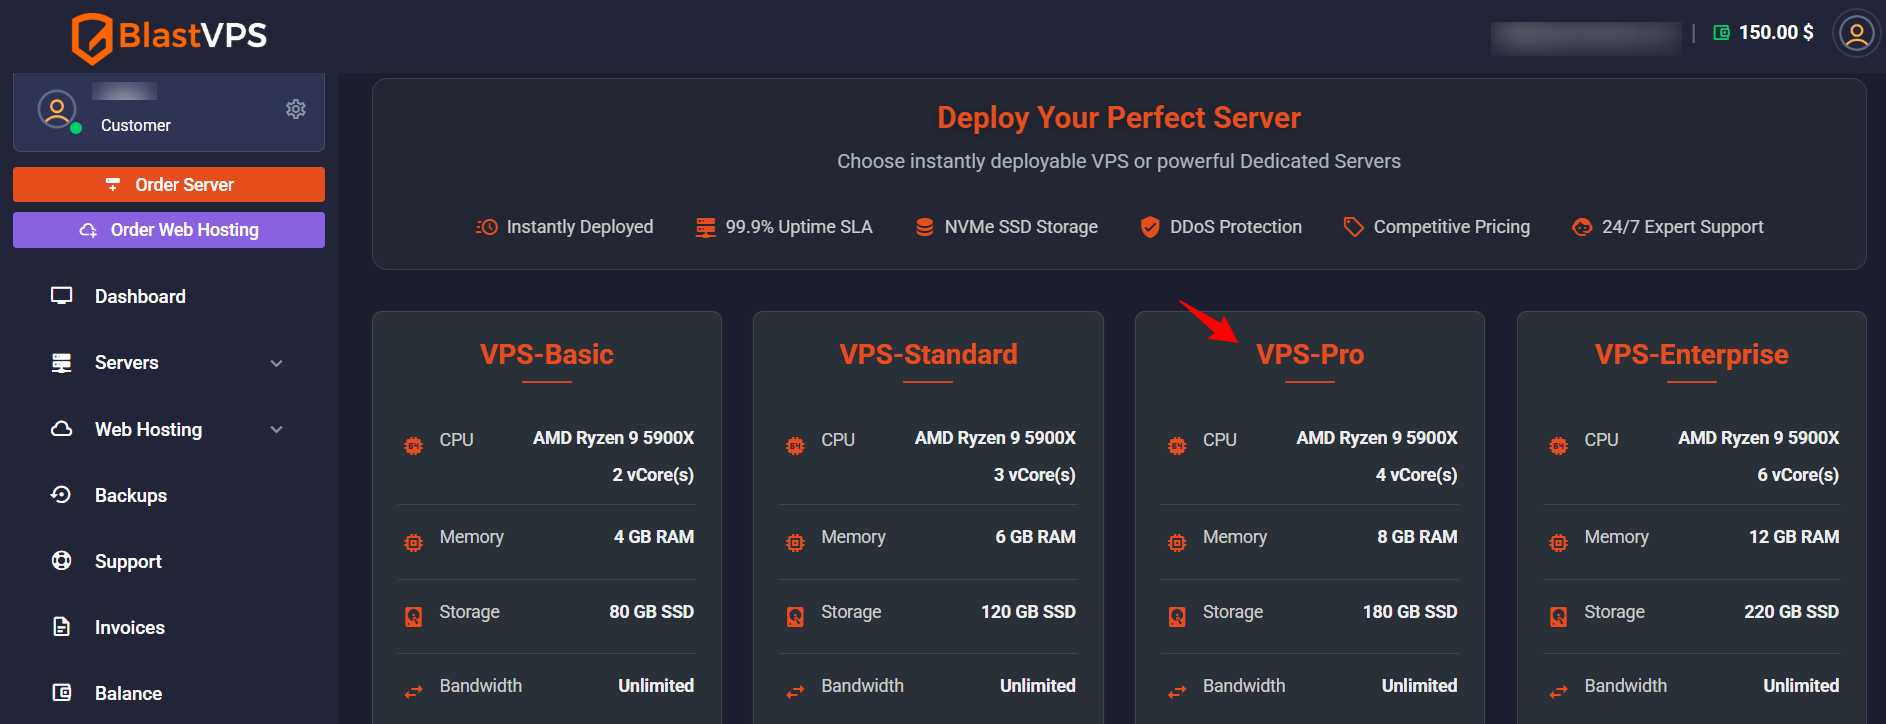Click the Backups history icon
The image size is (1886, 724).
62,495
